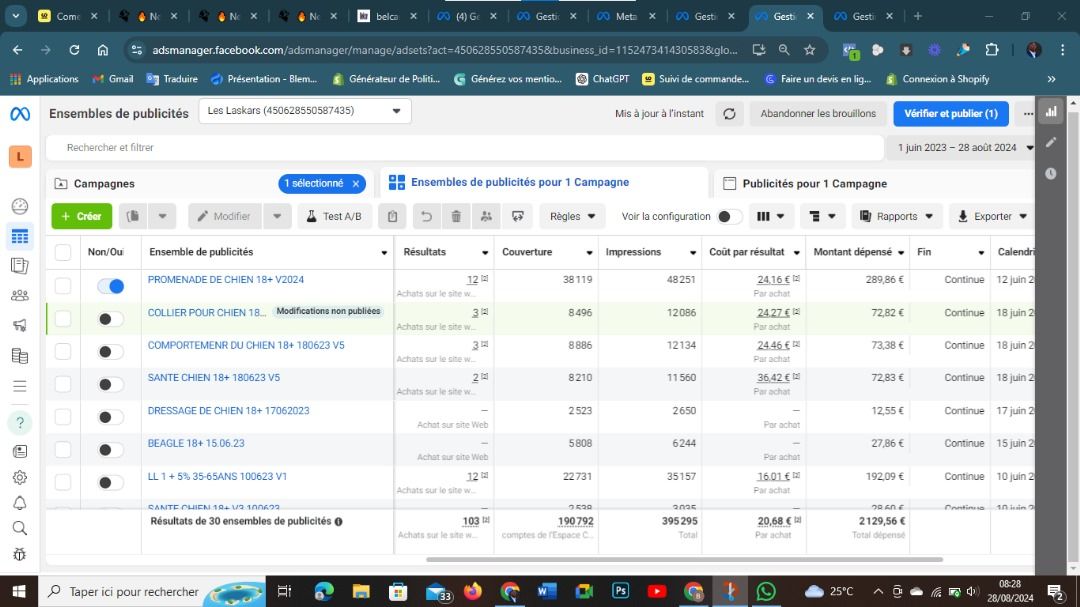Open the charts panel icon on right rail
1080x607 pixels.
[x=1051, y=112]
